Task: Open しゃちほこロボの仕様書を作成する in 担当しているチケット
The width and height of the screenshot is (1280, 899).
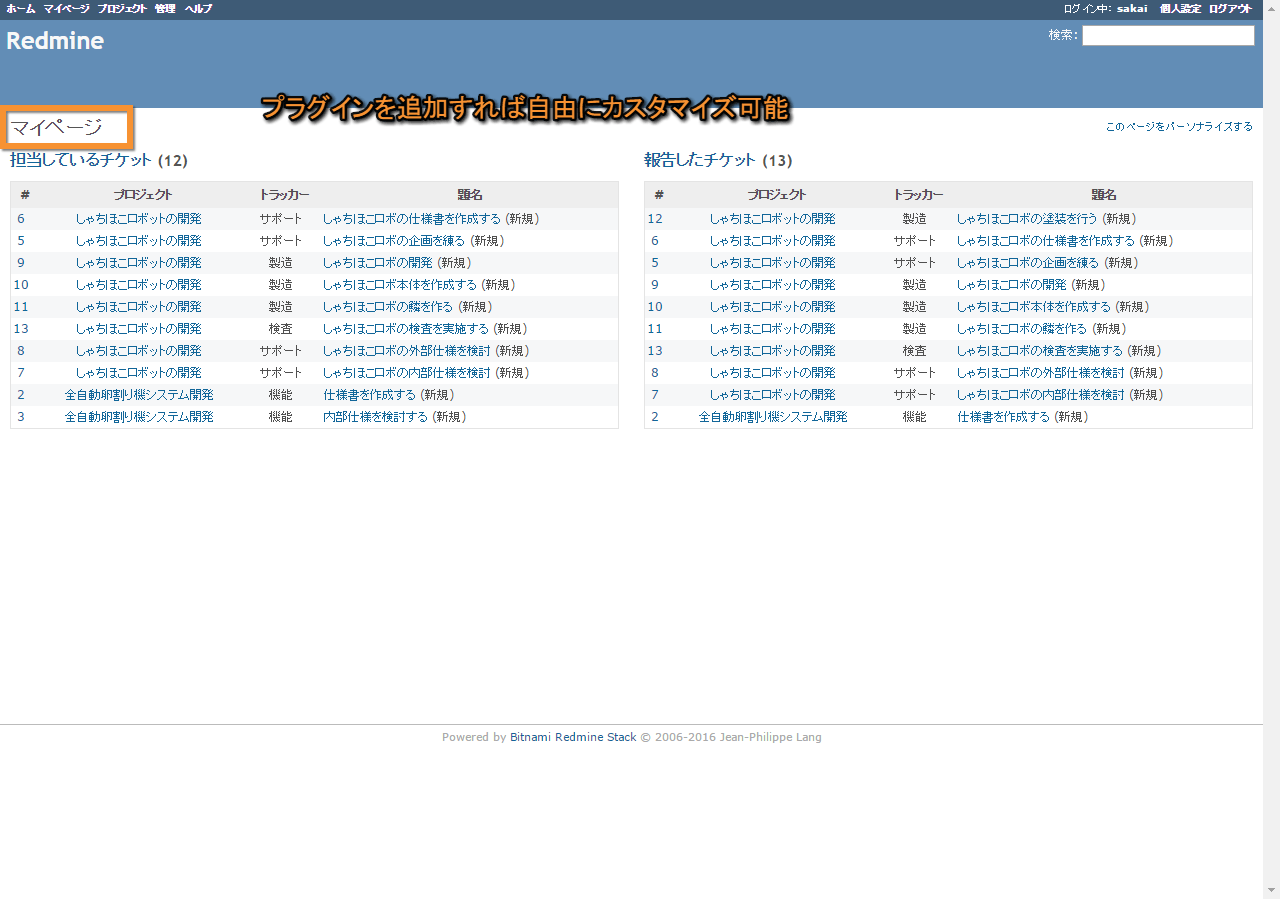Action: tap(411, 219)
